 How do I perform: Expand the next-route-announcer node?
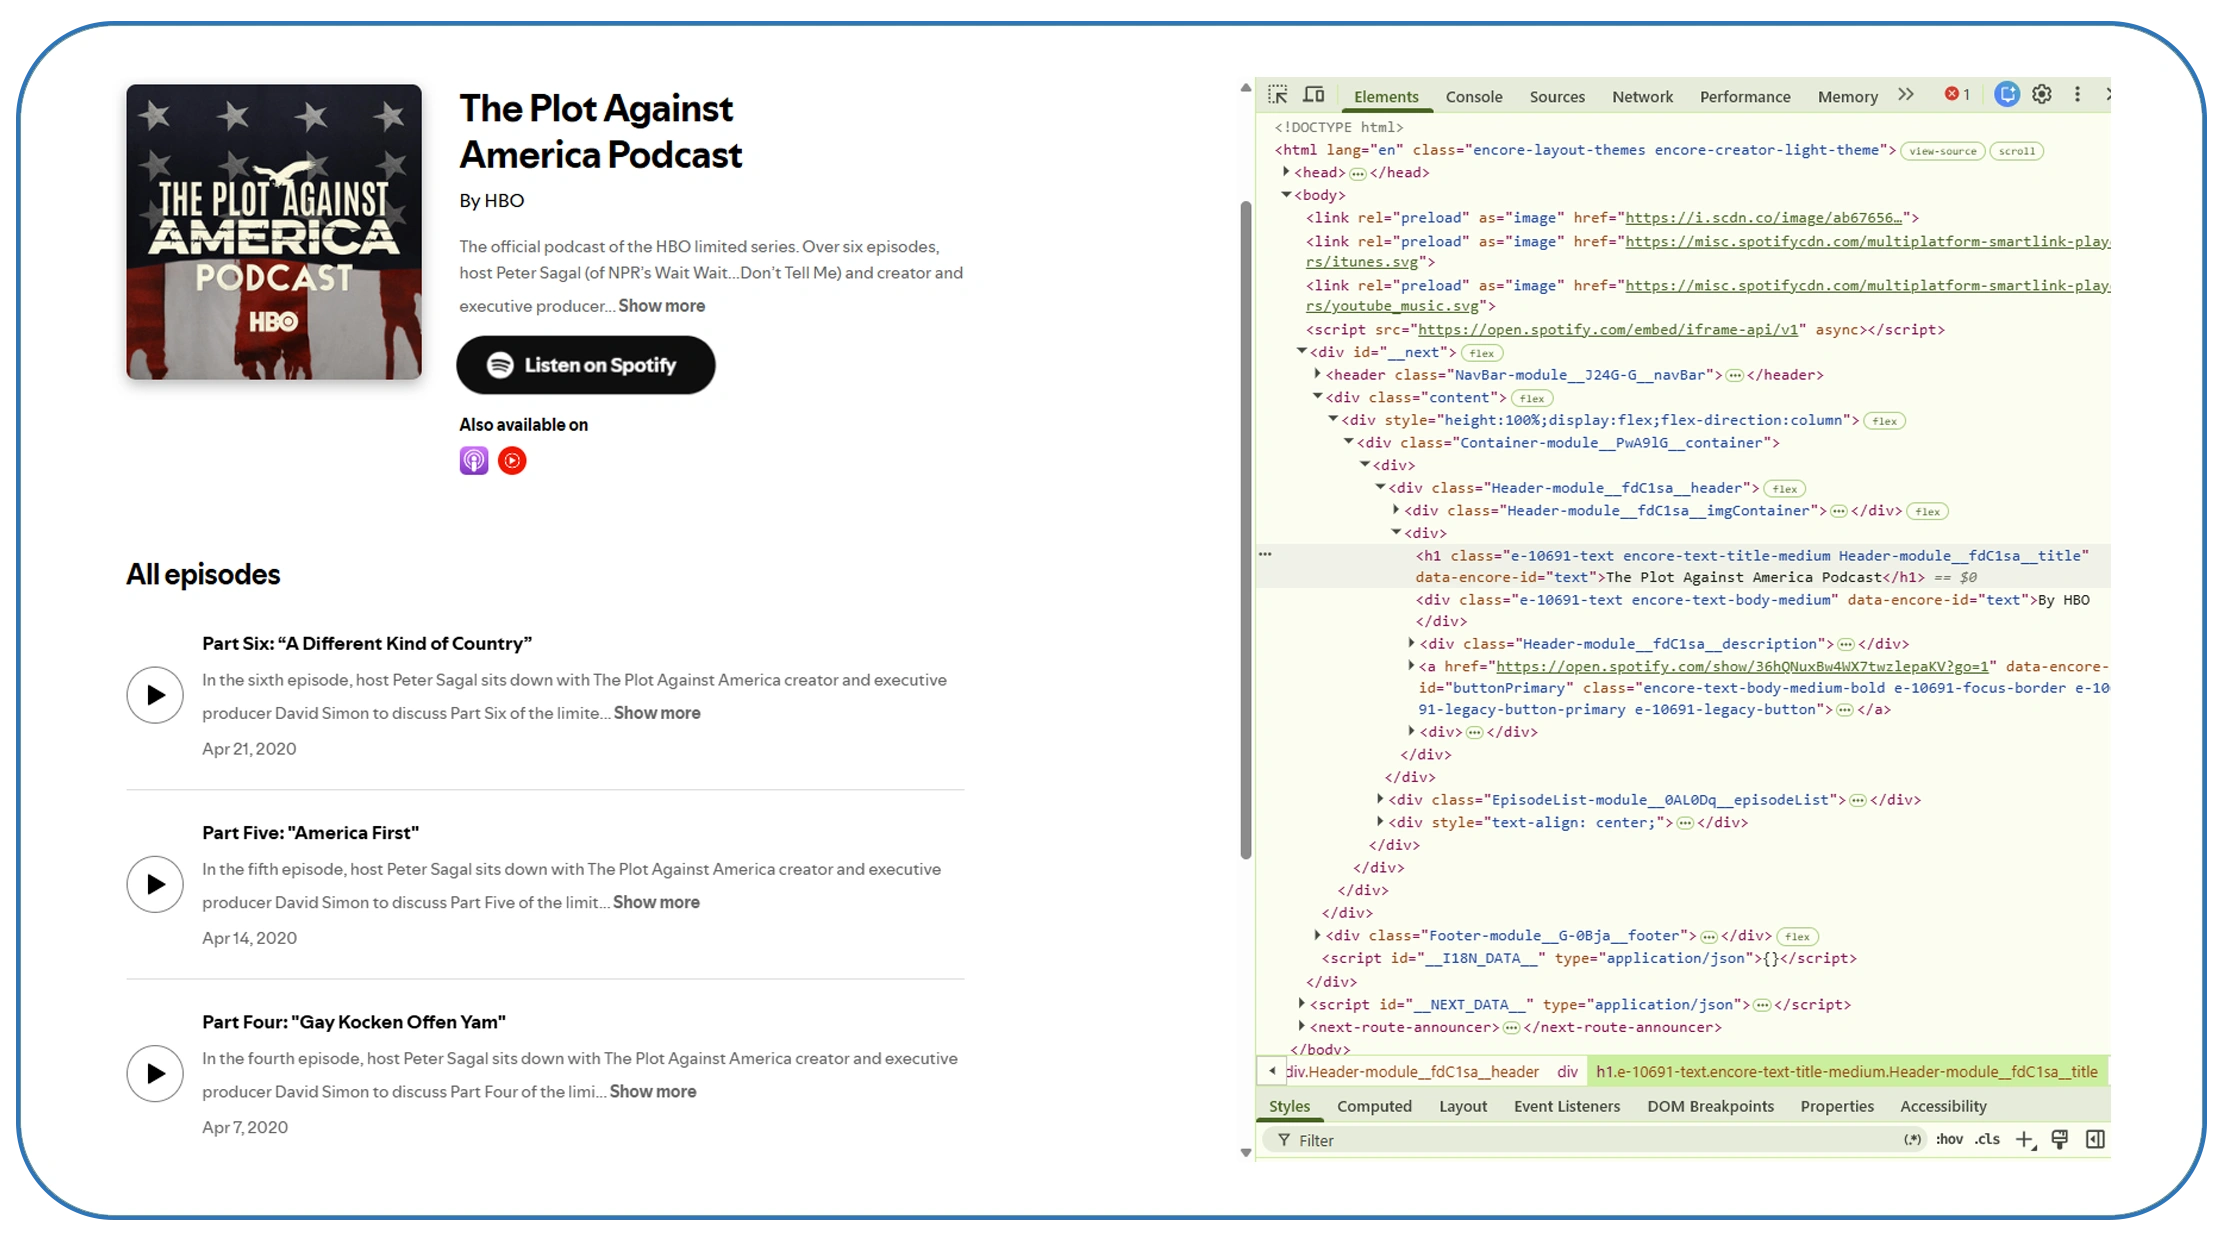[1302, 1026]
